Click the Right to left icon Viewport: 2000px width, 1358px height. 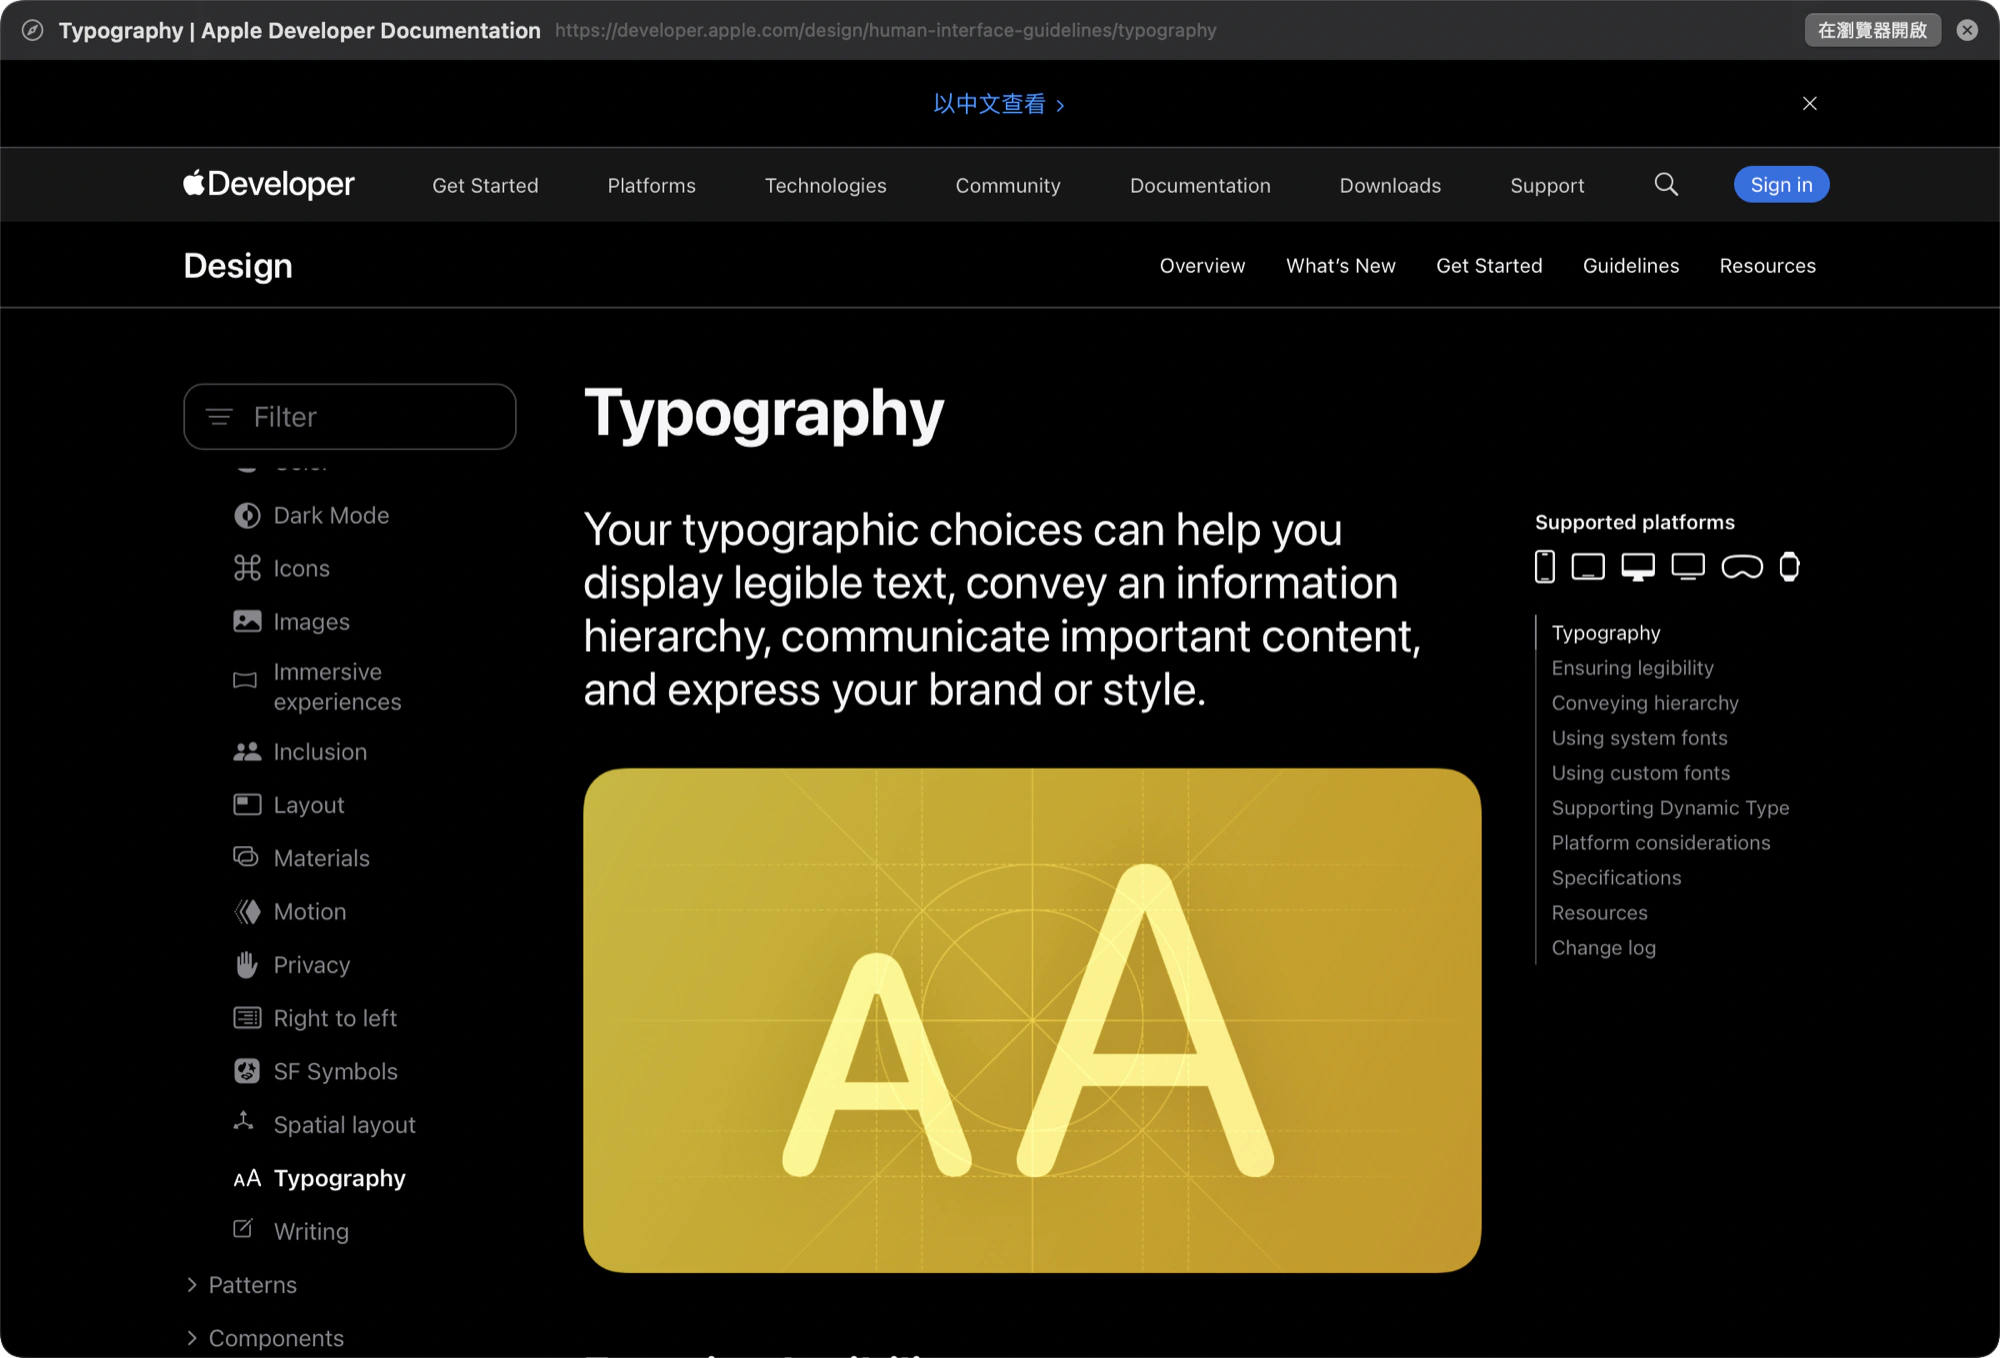(247, 1017)
